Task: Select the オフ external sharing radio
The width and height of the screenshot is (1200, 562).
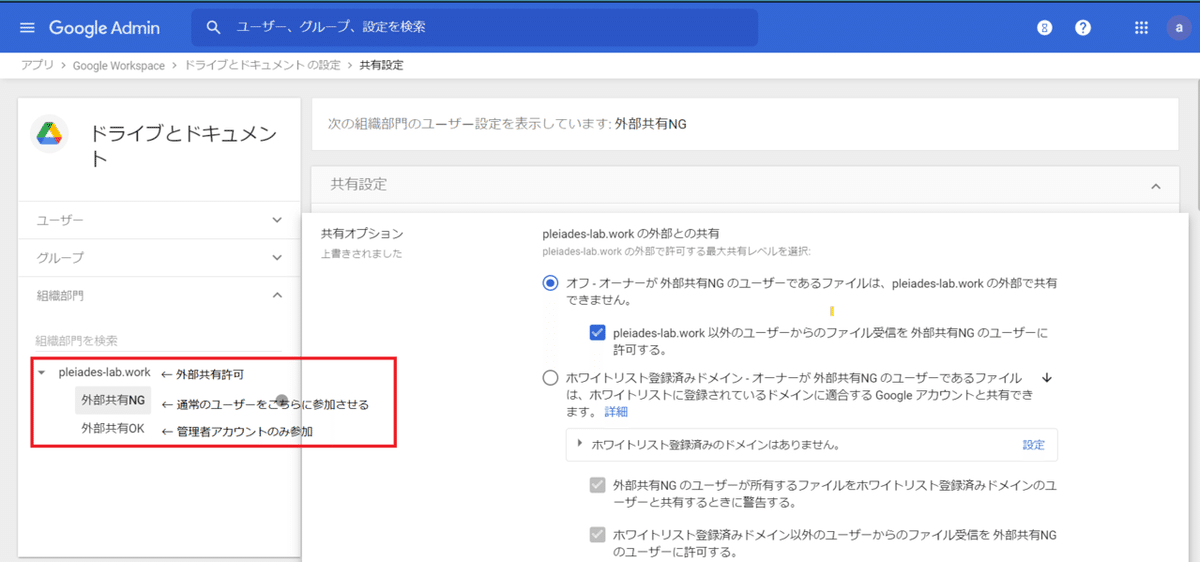Action: (x=550, y=284)
